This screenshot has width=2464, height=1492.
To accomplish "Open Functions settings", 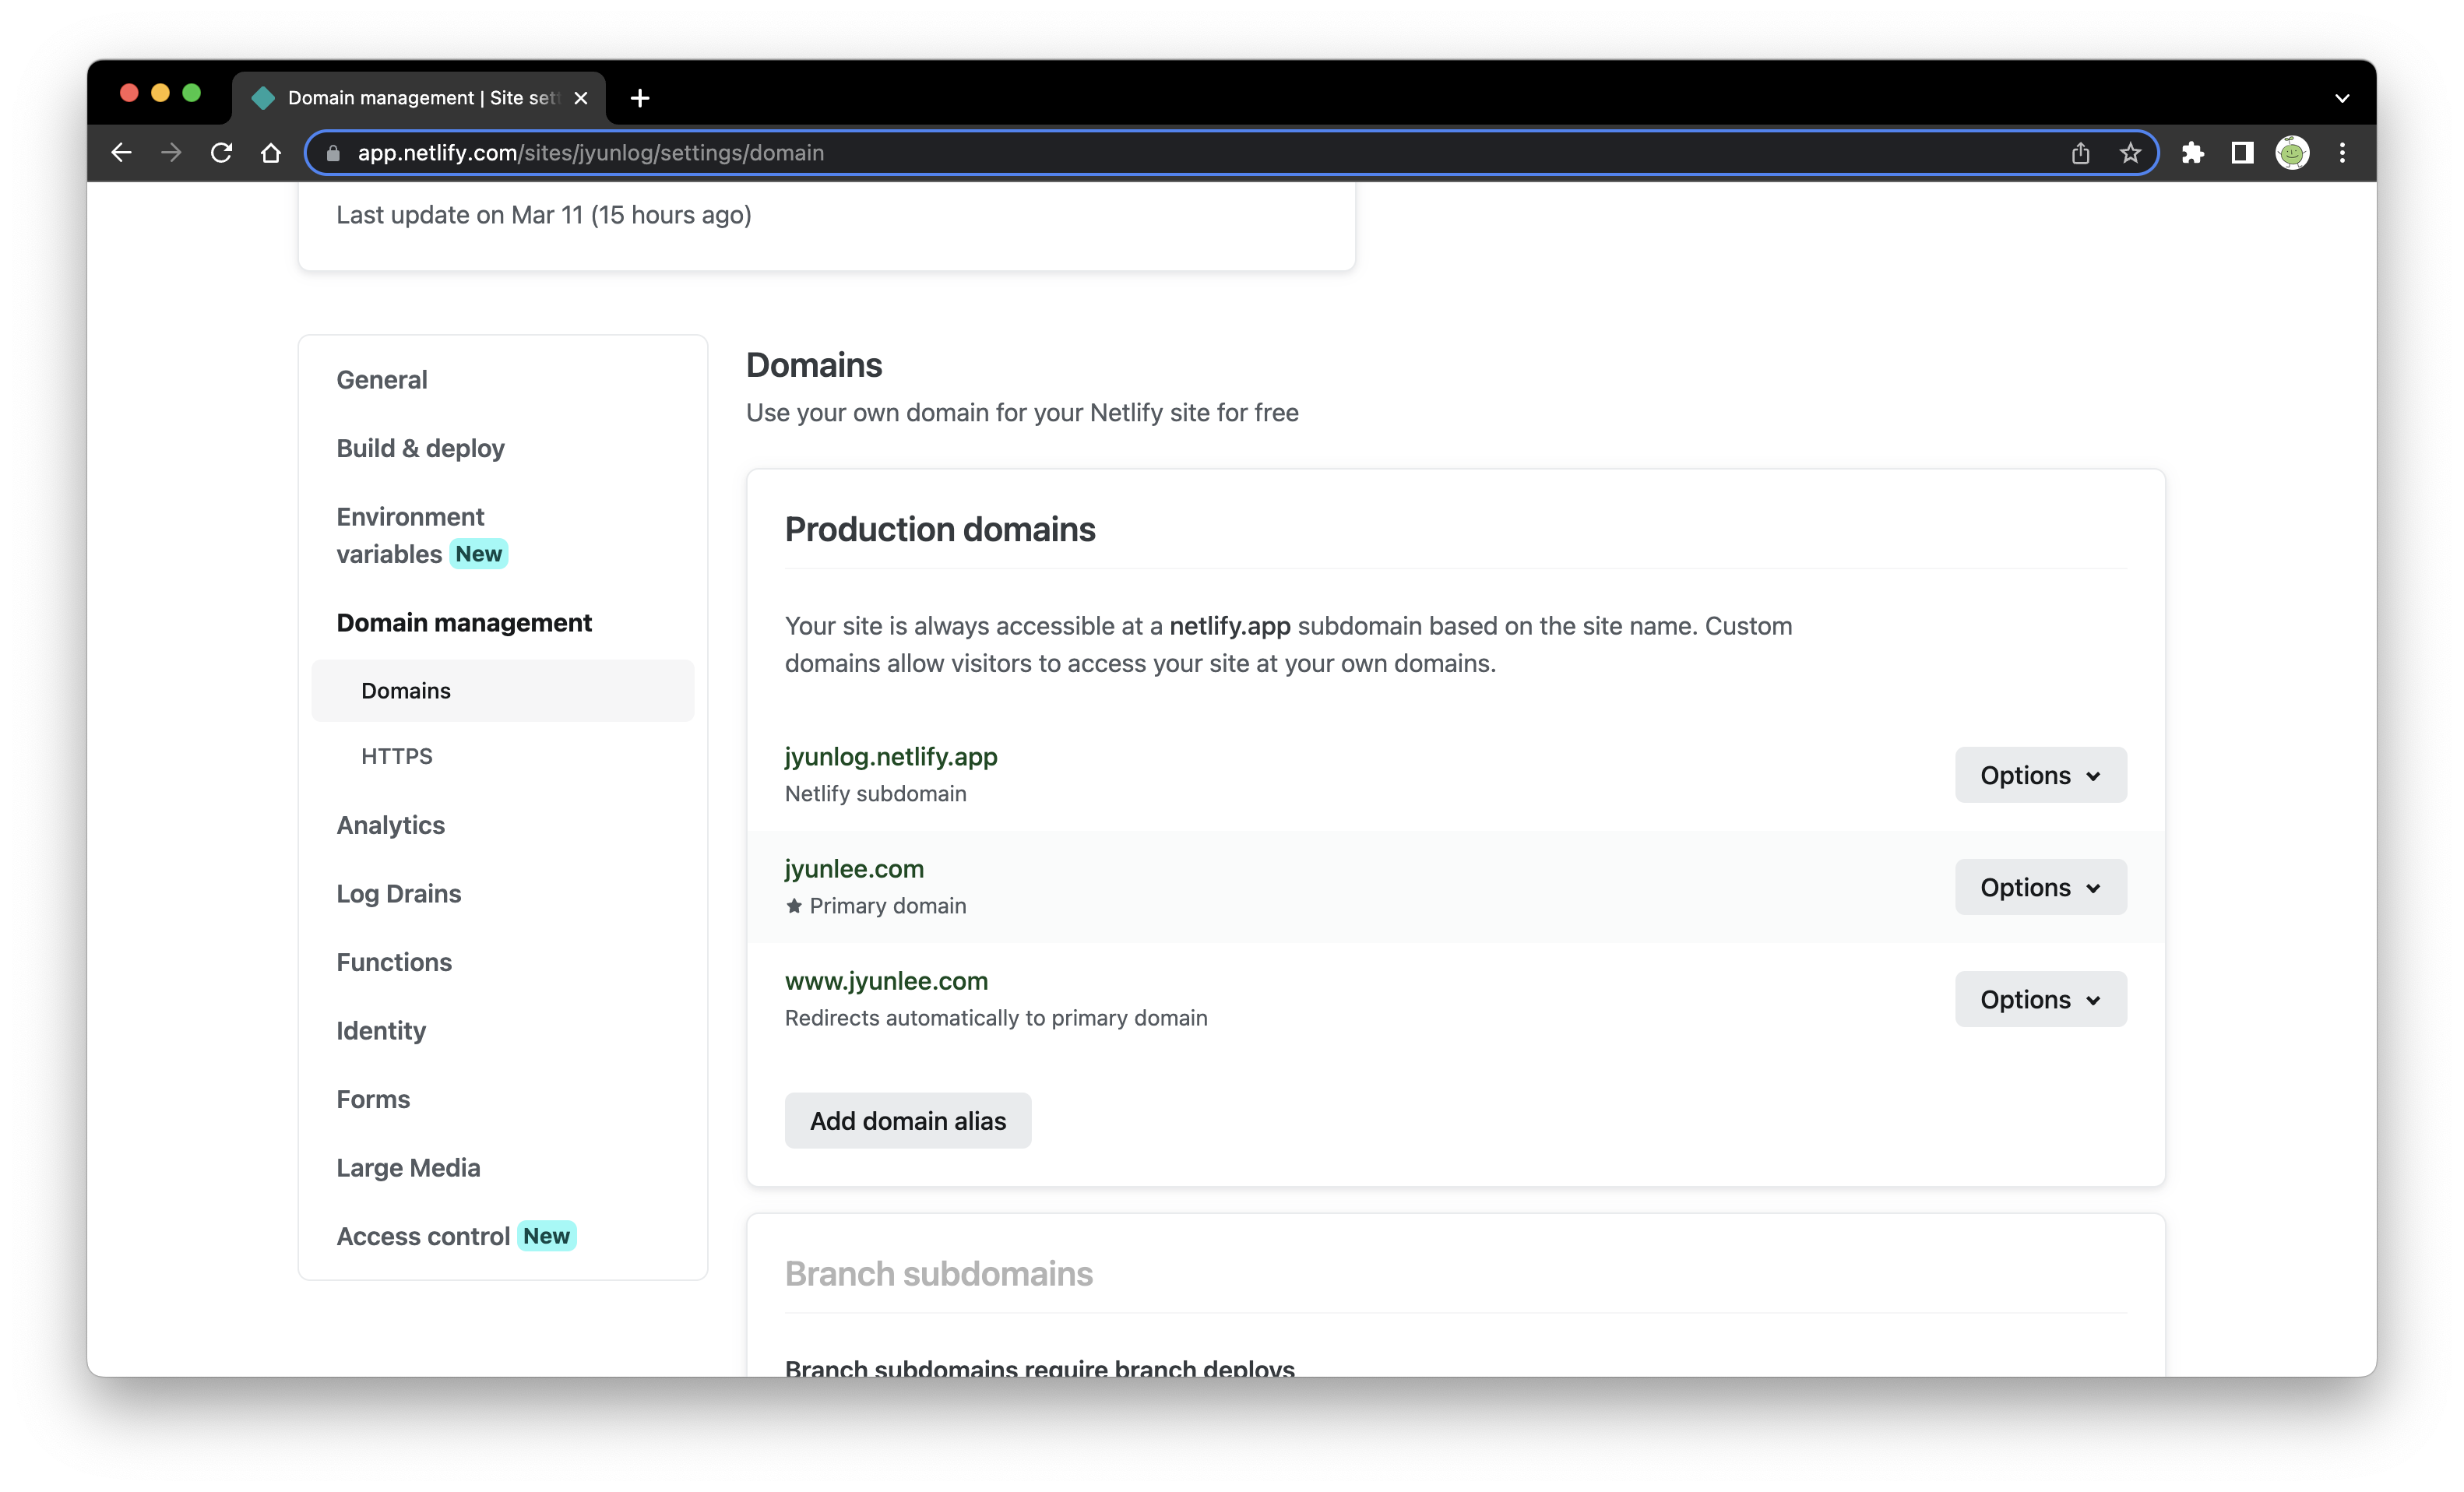I will click(394, 962).
